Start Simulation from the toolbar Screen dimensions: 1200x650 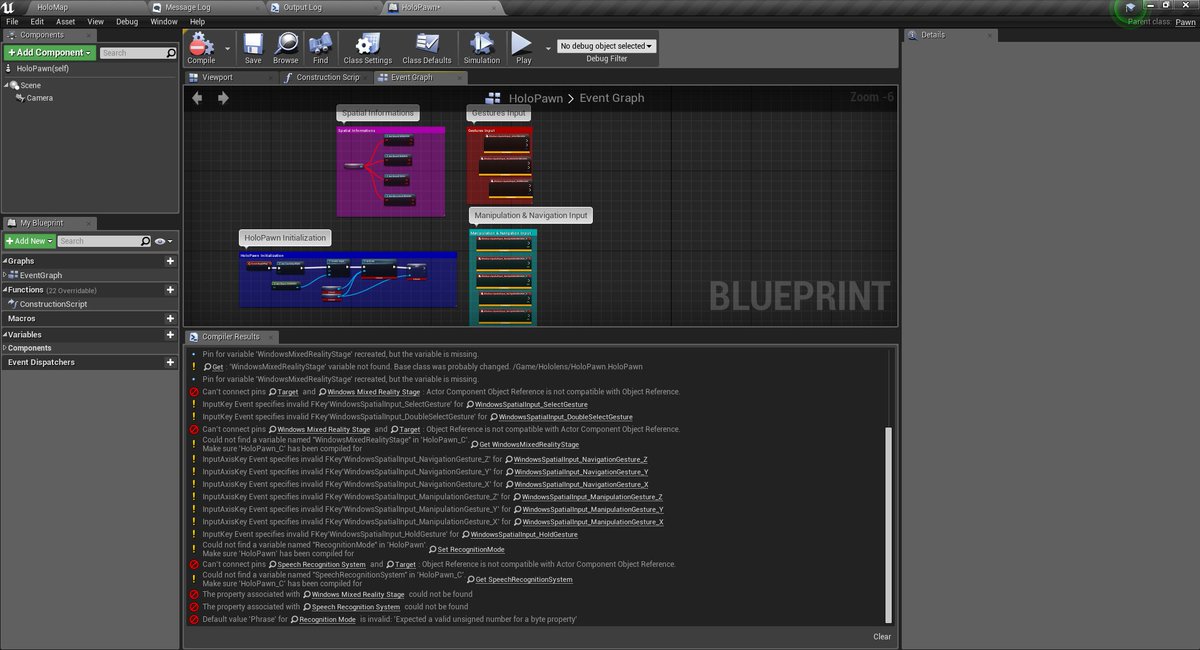coord(481,47)
